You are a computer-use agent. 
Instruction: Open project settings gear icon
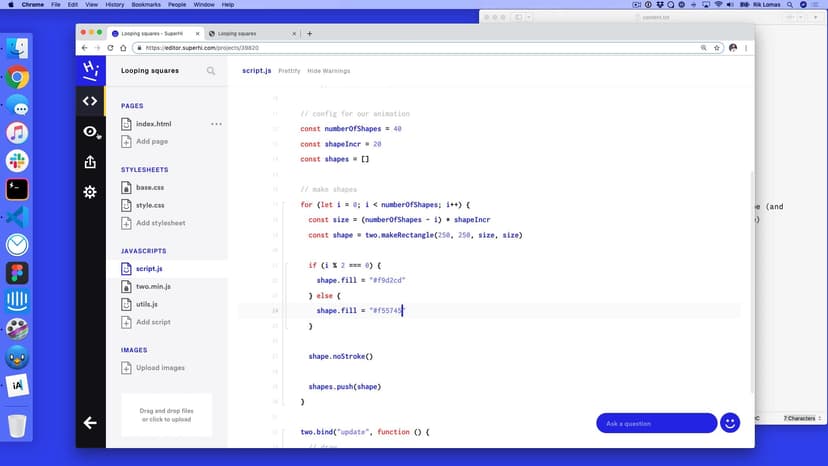pos(90,192)
